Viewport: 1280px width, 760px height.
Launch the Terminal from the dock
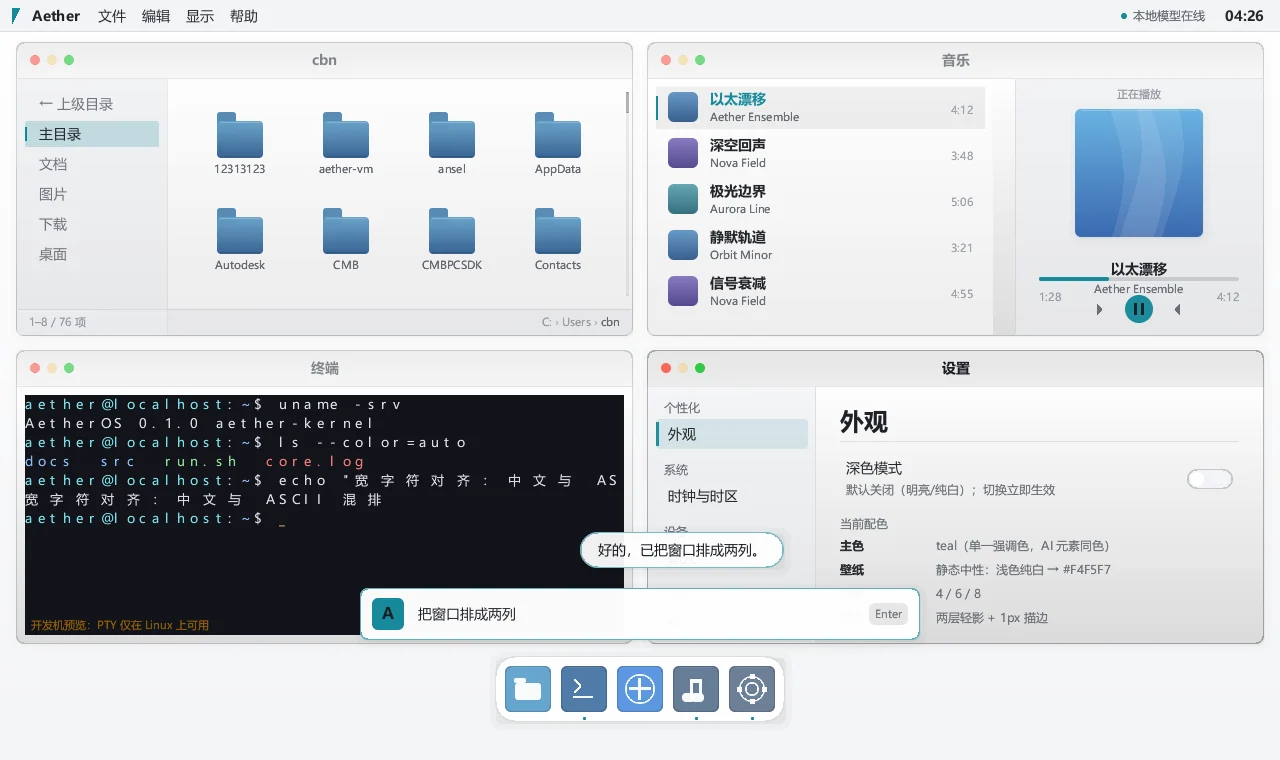pyautogui.click(x=584, y=689)
